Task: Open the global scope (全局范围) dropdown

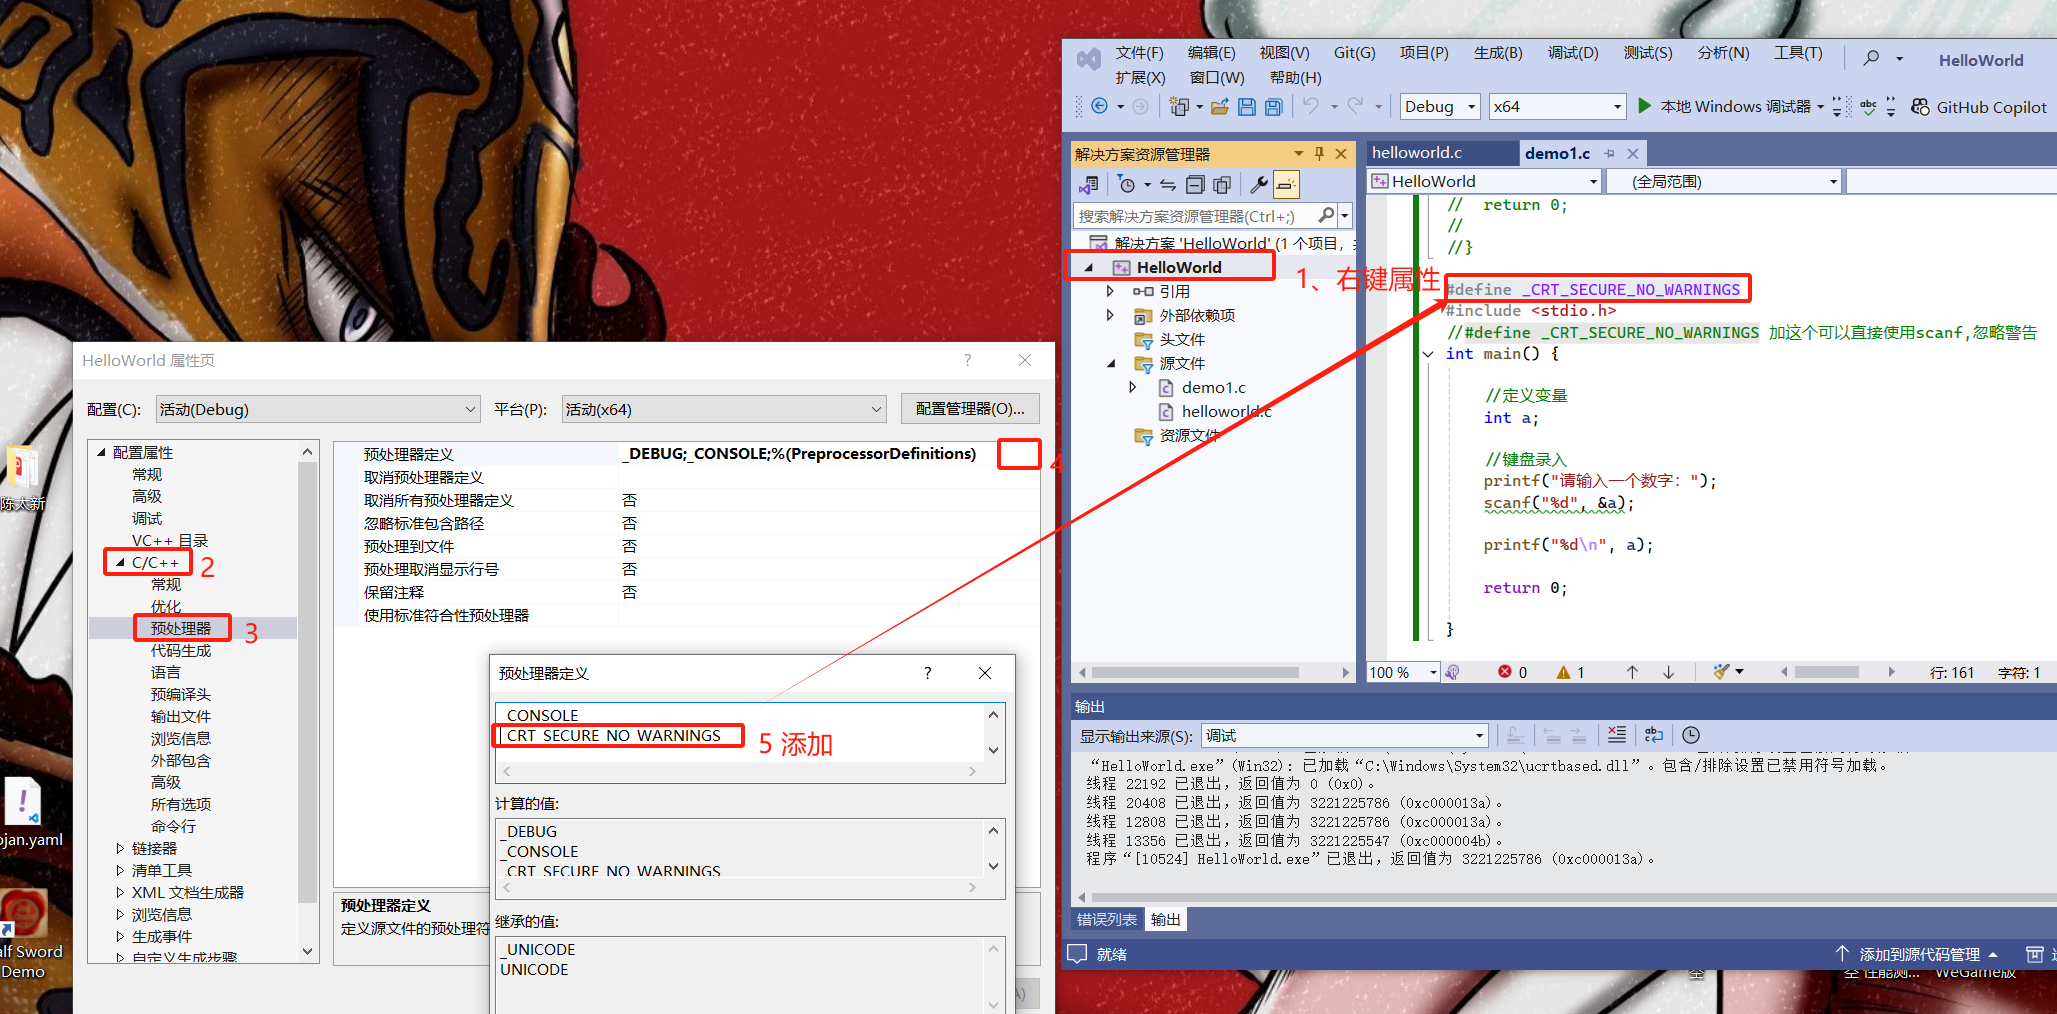Action: point(1724,181)
